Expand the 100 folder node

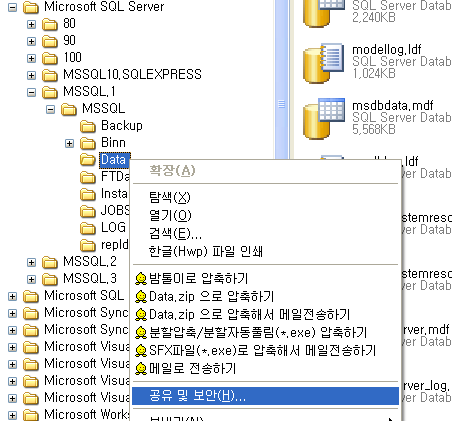point(31,58)
